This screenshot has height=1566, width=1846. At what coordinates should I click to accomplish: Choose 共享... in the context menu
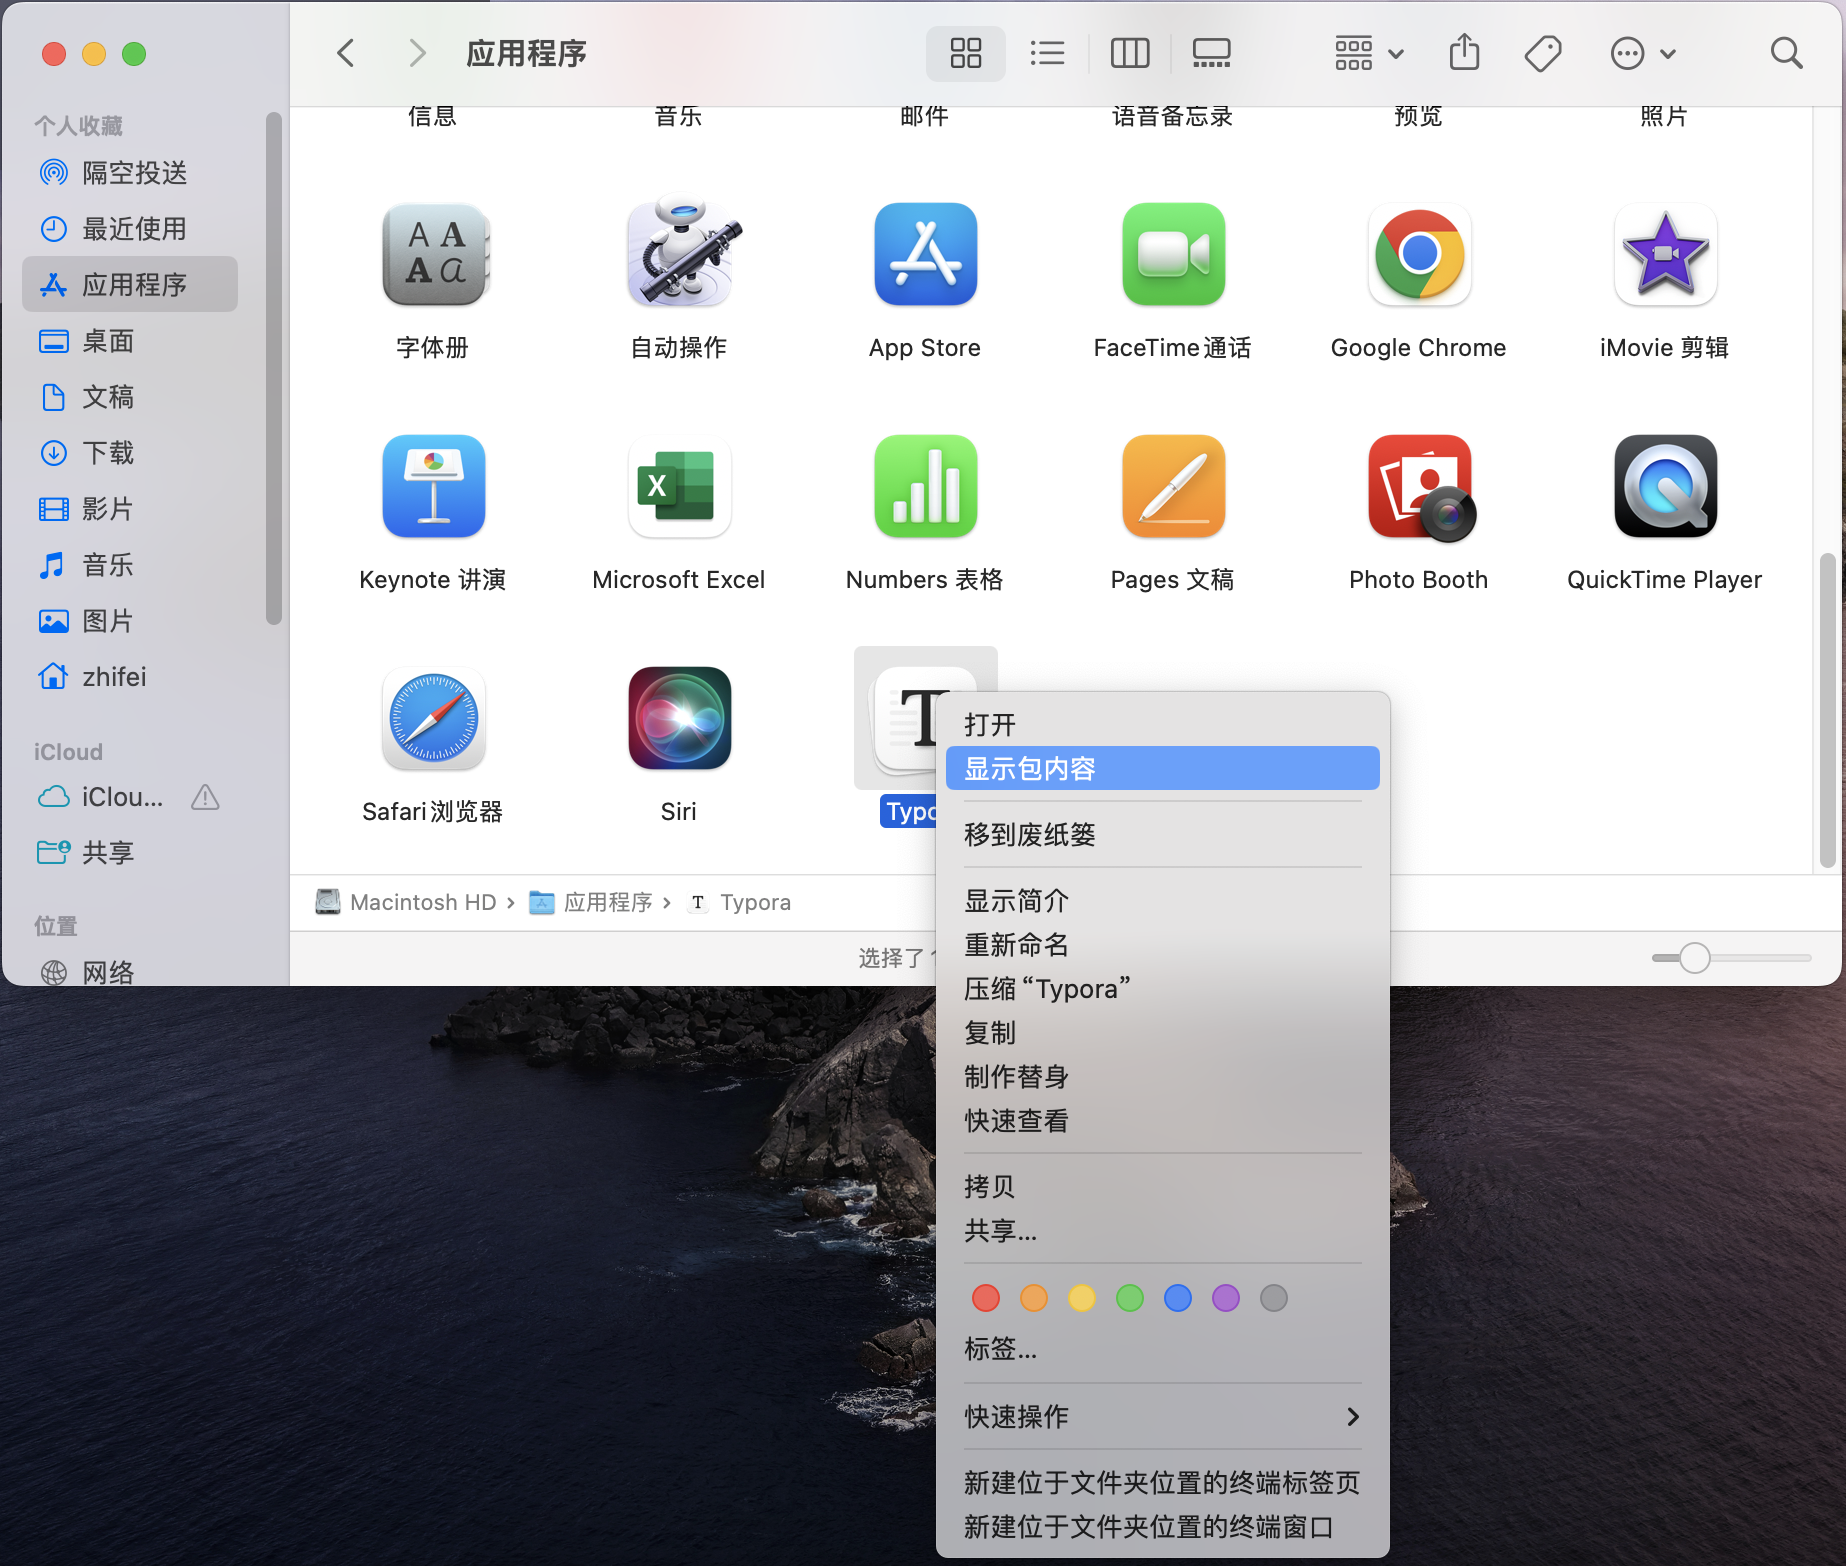[1162, 1230]
